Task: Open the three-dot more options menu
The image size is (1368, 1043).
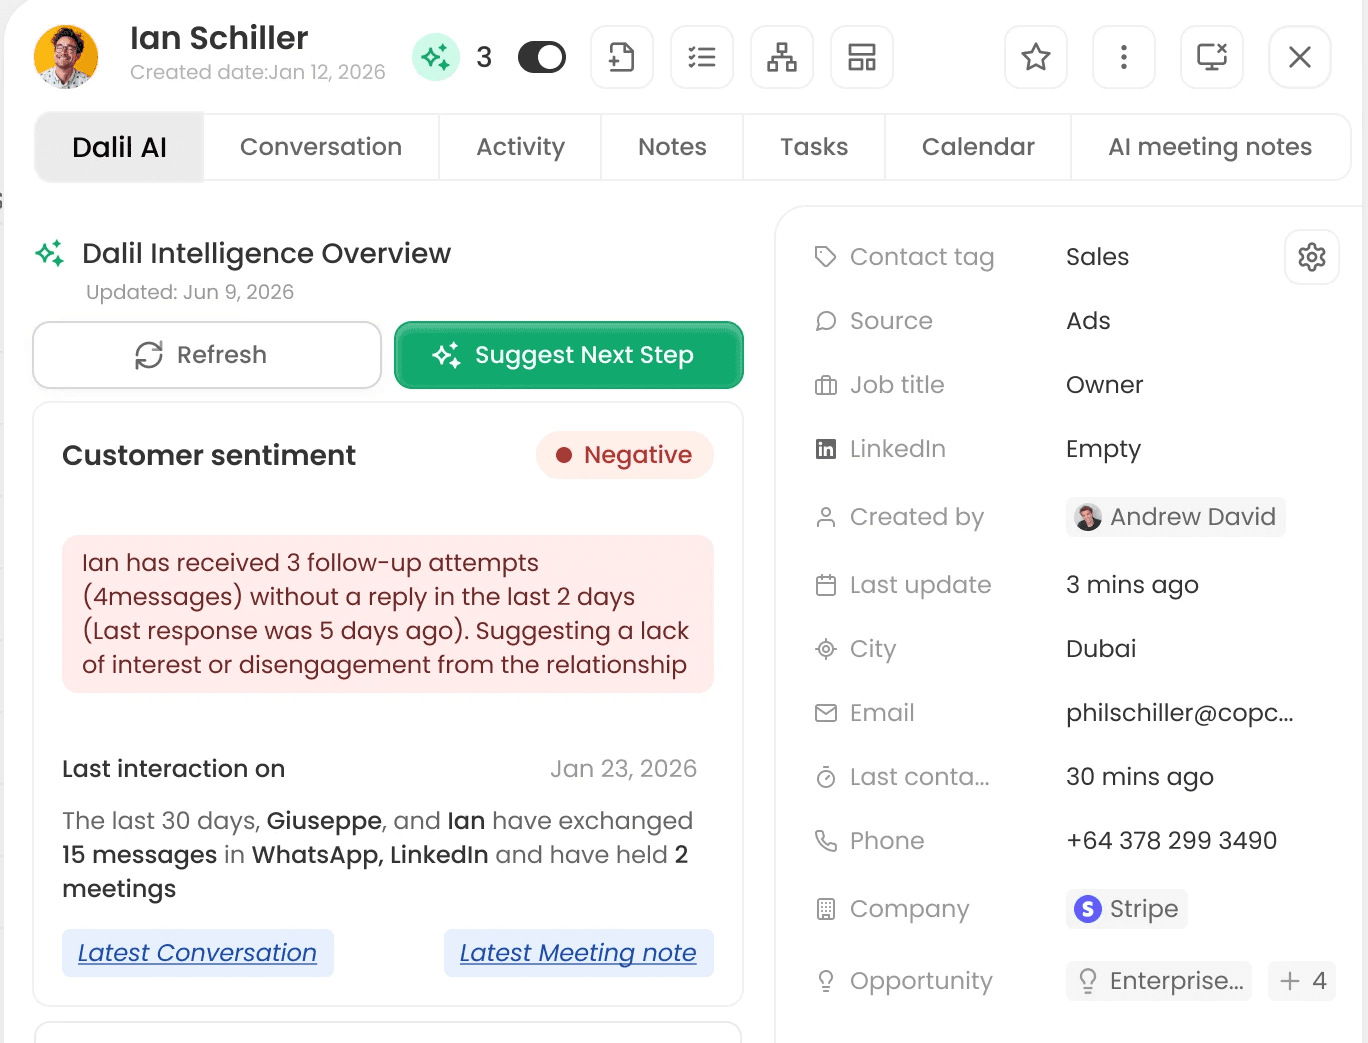Action: 1124,57
